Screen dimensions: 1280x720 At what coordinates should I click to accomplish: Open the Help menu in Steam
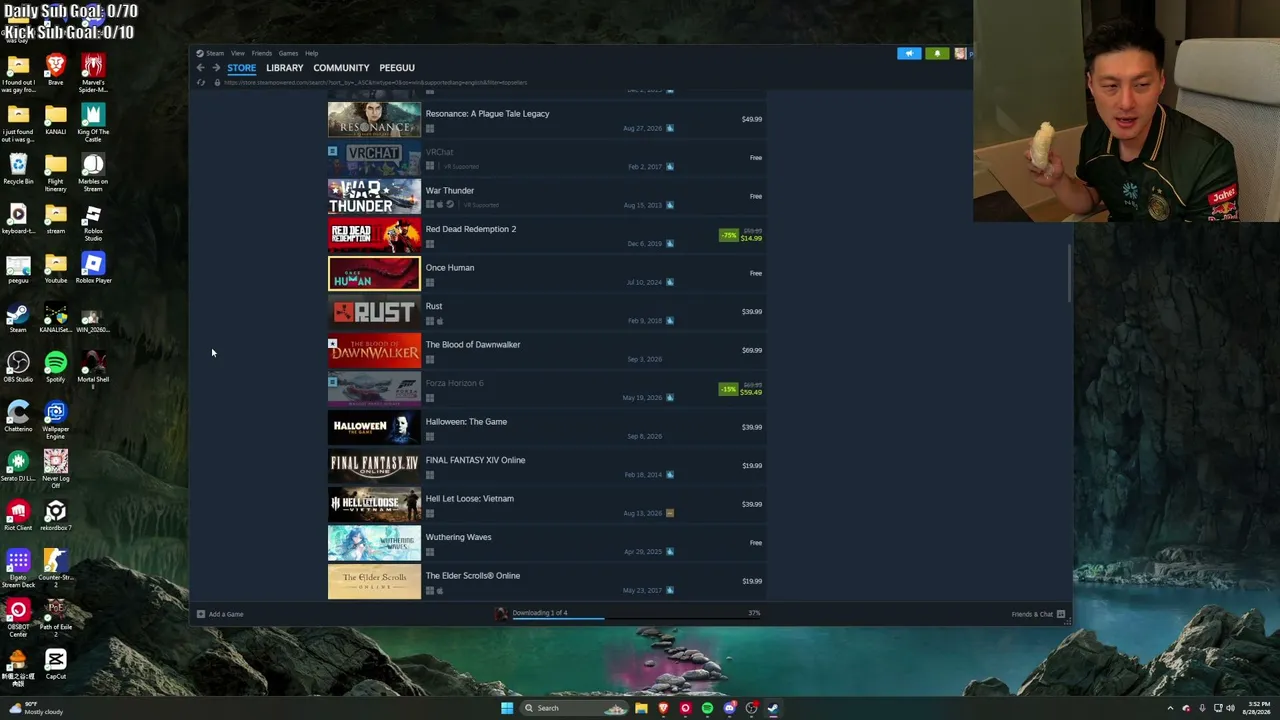(x=311, y=53)
